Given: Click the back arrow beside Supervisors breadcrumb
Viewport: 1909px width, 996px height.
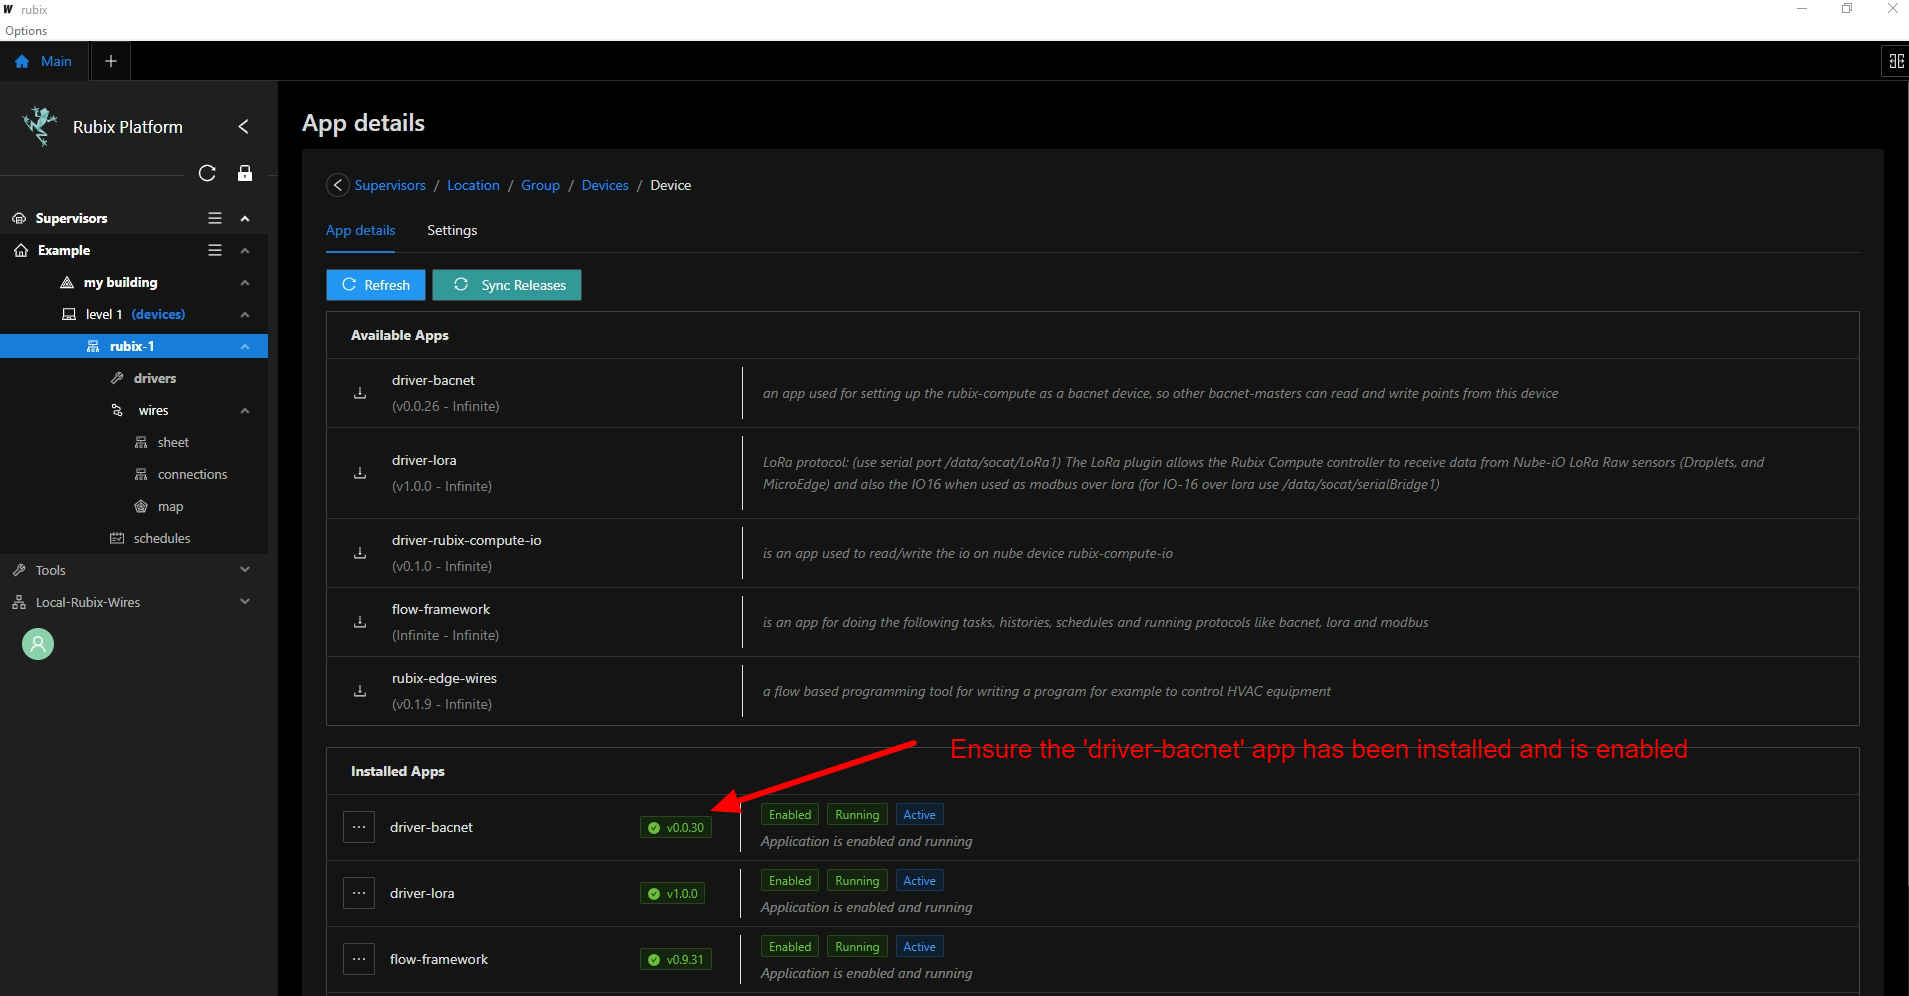Looking at the screenshot, I should coord(338,185).
